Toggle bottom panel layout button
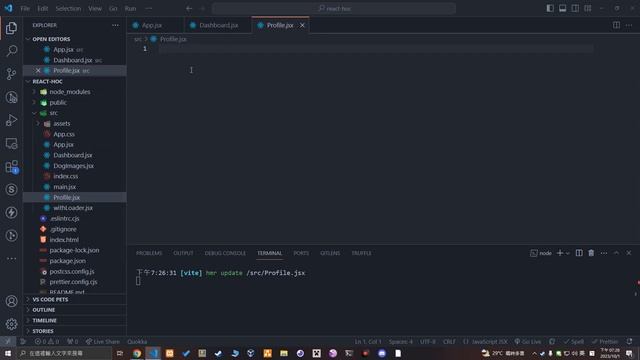 (562, 8)
